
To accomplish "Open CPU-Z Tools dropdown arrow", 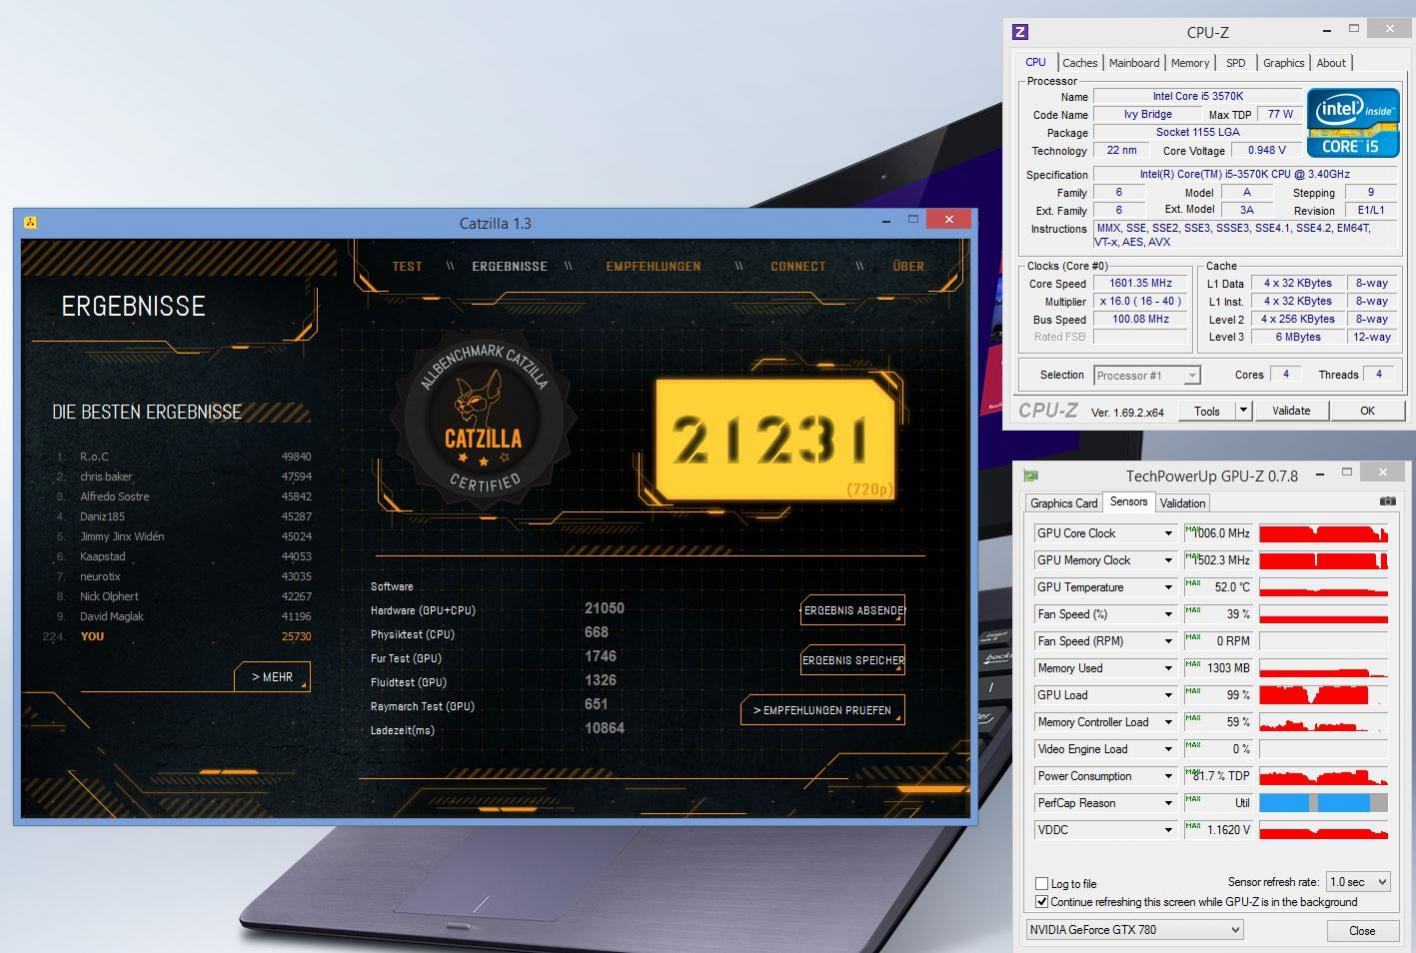I will [x=1243, y=410].
